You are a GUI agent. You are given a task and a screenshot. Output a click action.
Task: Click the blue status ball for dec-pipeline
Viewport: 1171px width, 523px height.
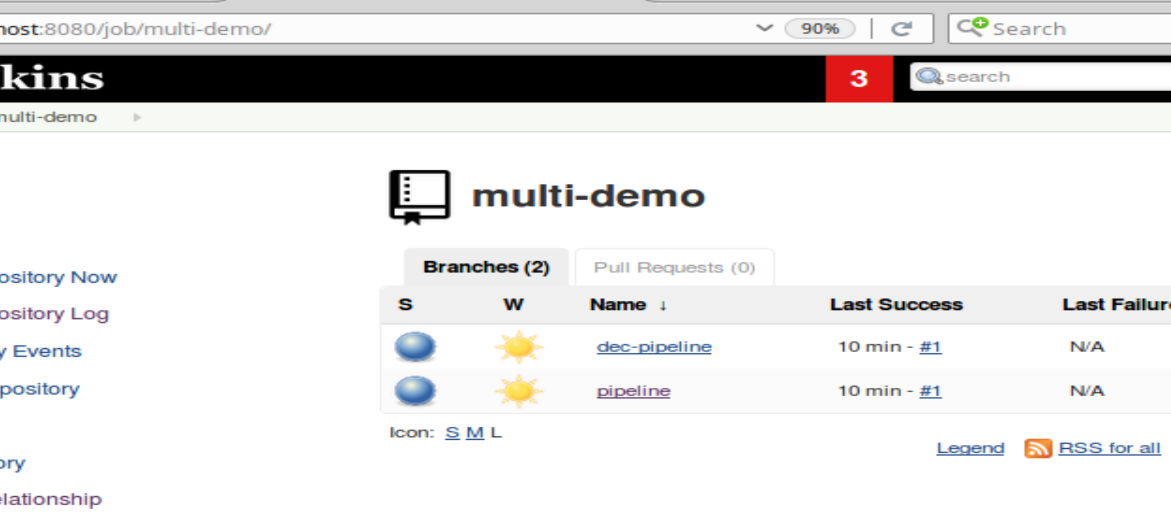(415, 347)
